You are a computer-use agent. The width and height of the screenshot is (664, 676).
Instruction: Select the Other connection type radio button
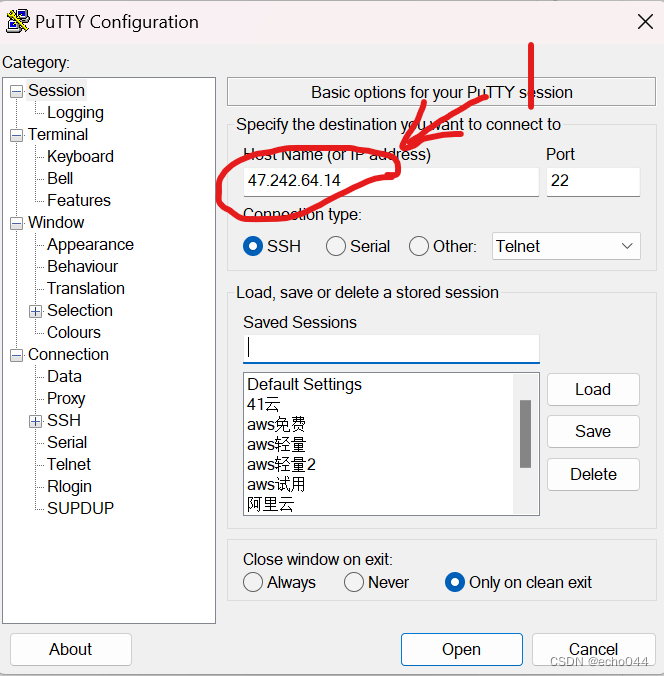click(419, 247)
